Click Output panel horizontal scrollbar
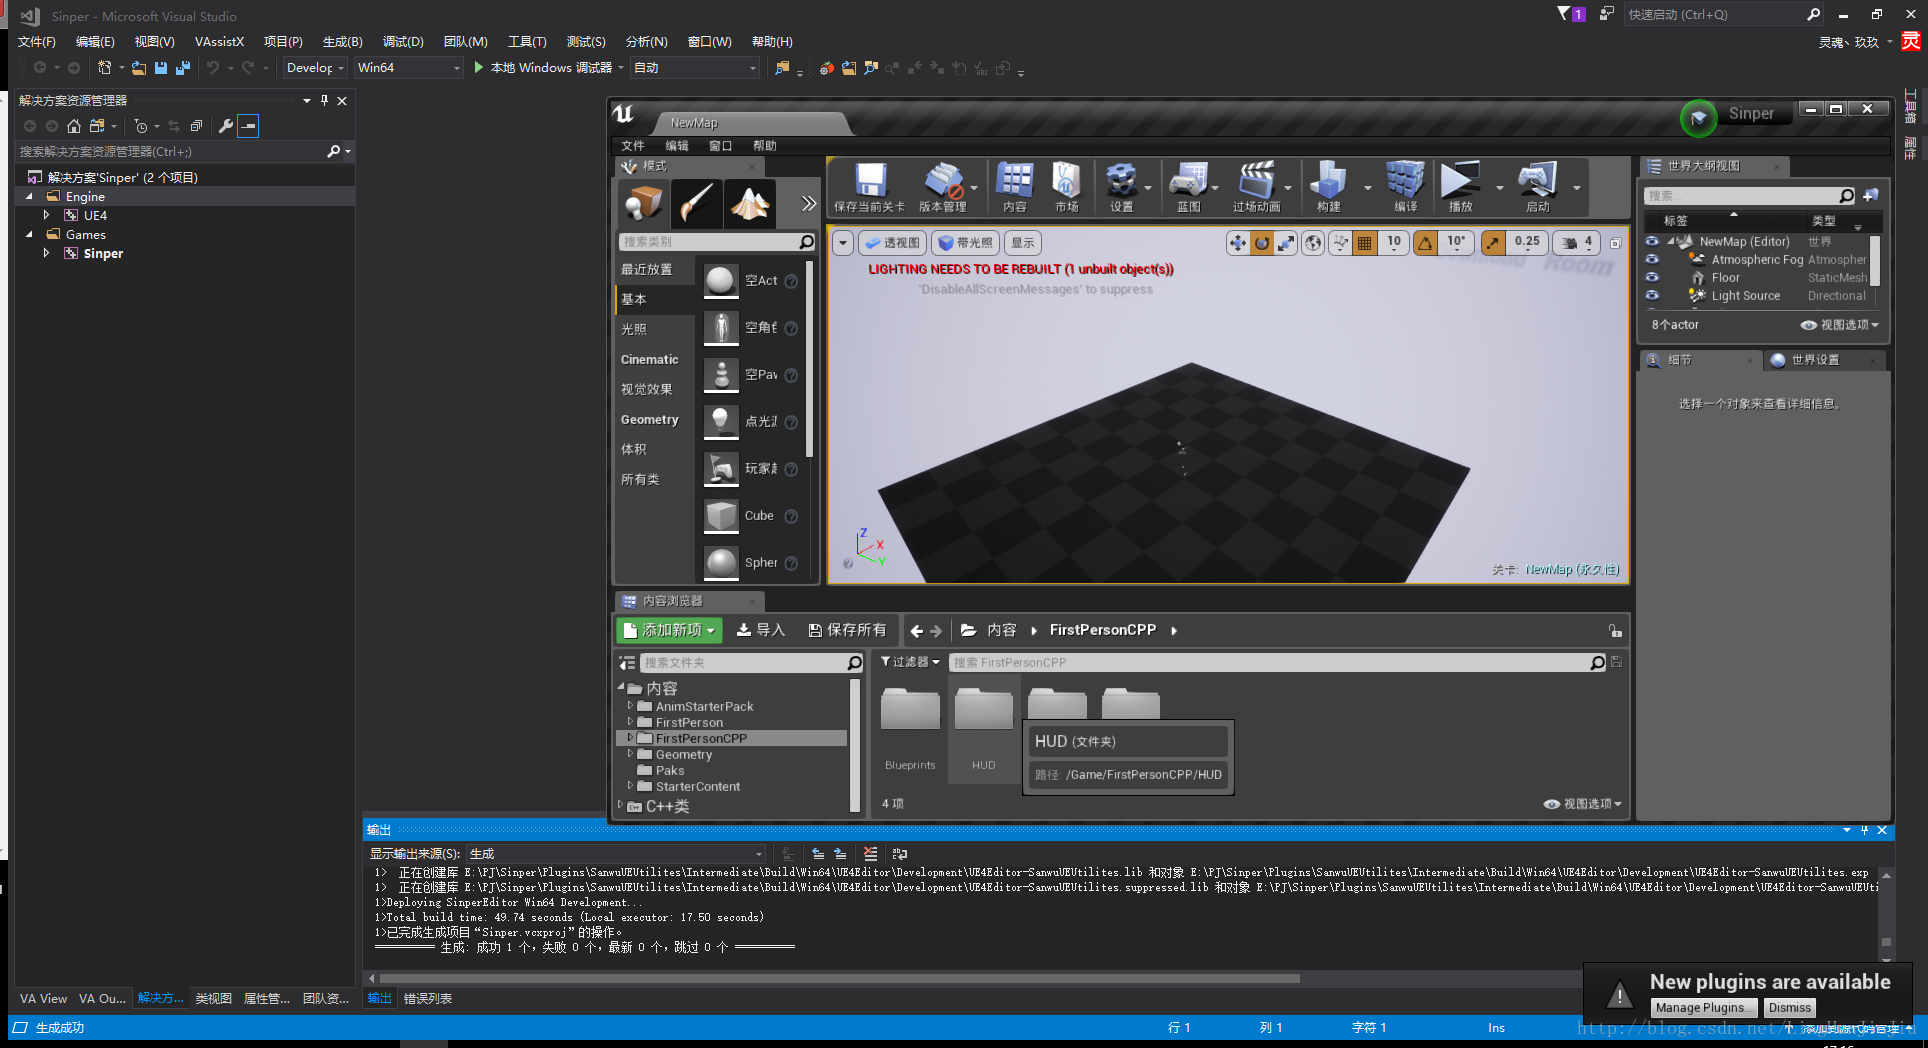Viewport: 1928px width, 1048px height. (x=840, y=979)
